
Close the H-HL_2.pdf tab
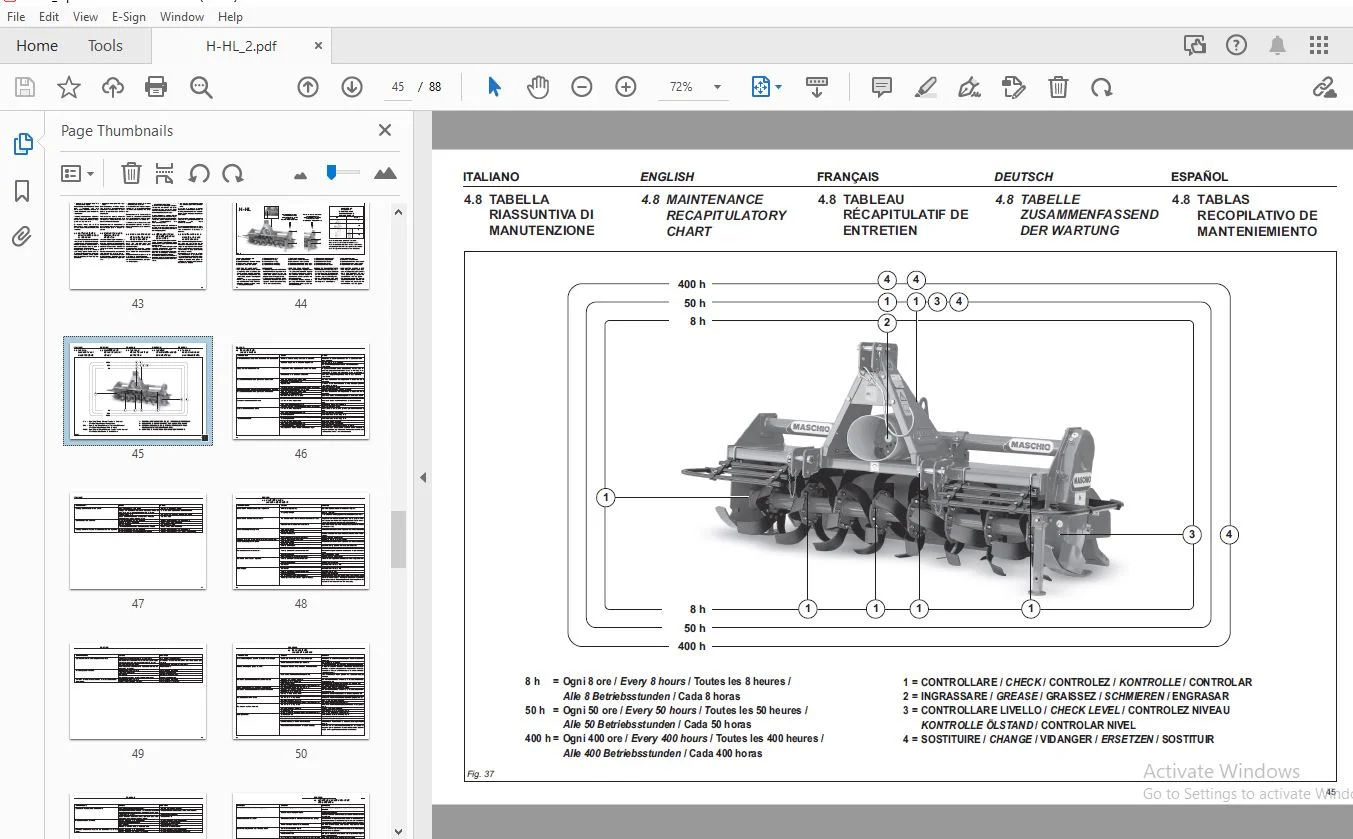coord(319,45)
